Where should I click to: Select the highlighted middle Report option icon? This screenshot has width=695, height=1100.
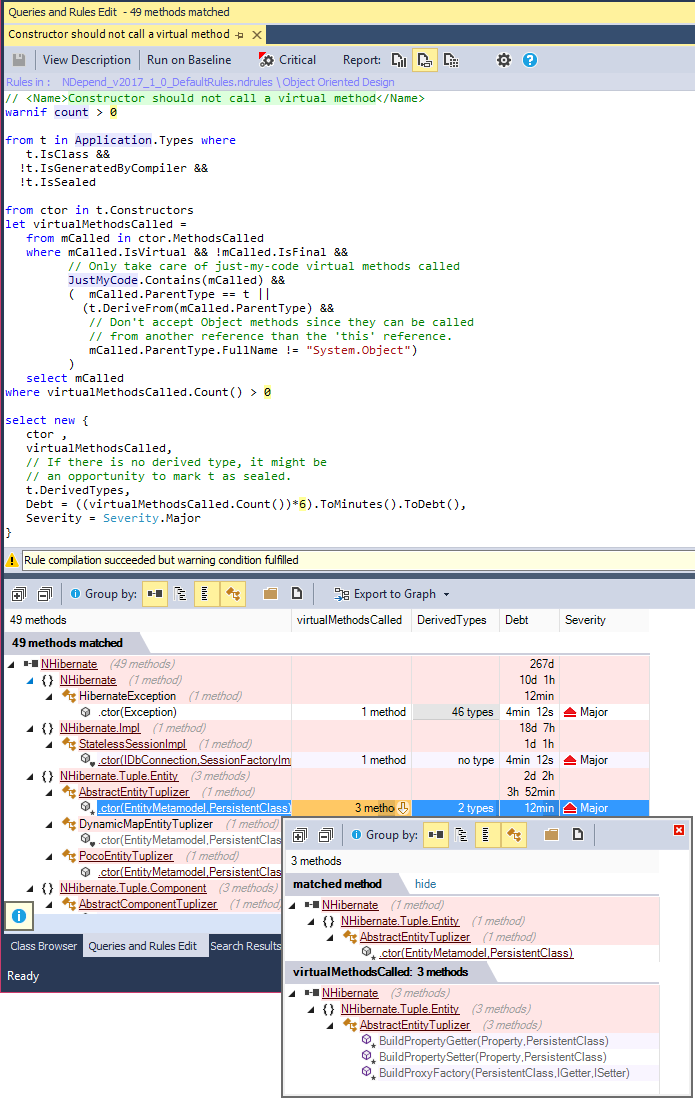pyautogui.click(x=425, y=60)
